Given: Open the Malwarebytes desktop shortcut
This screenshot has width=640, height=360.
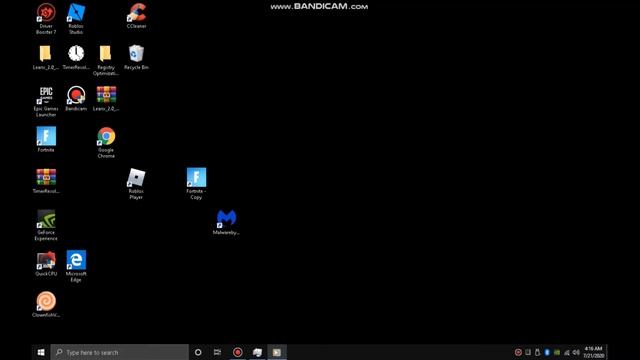Looking at the screenshot, I should (226, 222).
